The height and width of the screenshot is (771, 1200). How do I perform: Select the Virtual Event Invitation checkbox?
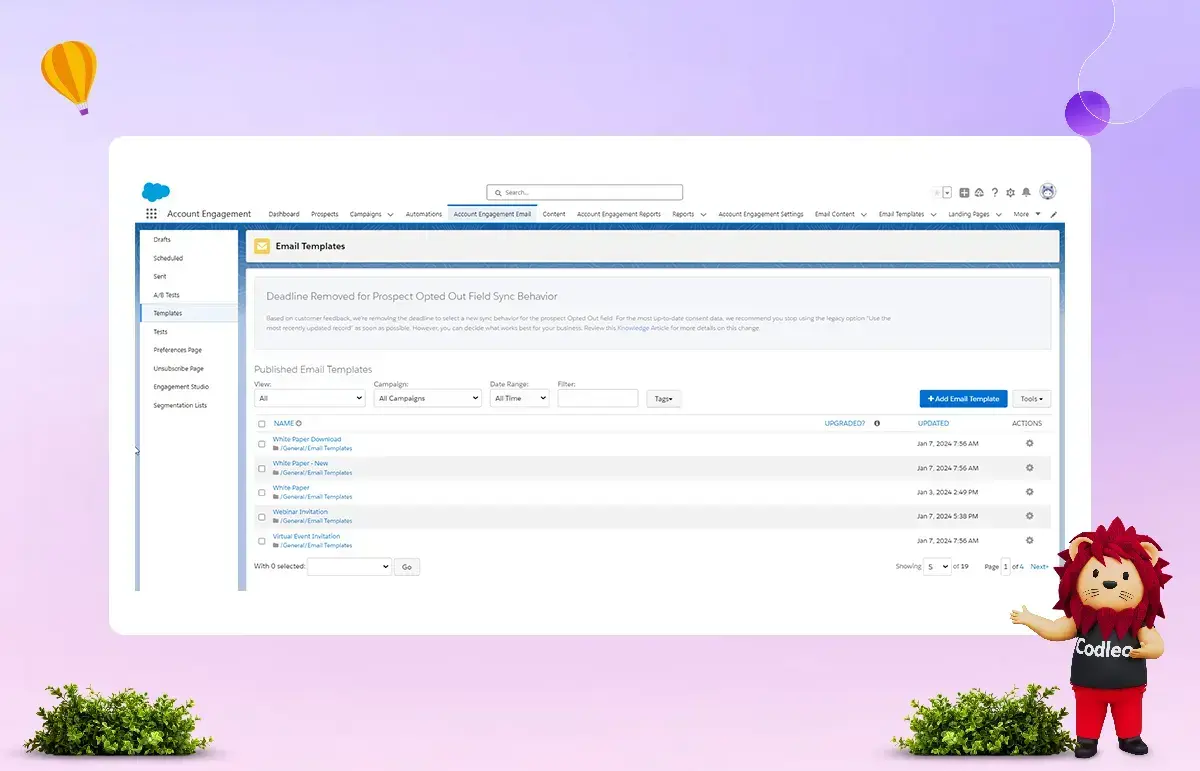tap(262, 541)
